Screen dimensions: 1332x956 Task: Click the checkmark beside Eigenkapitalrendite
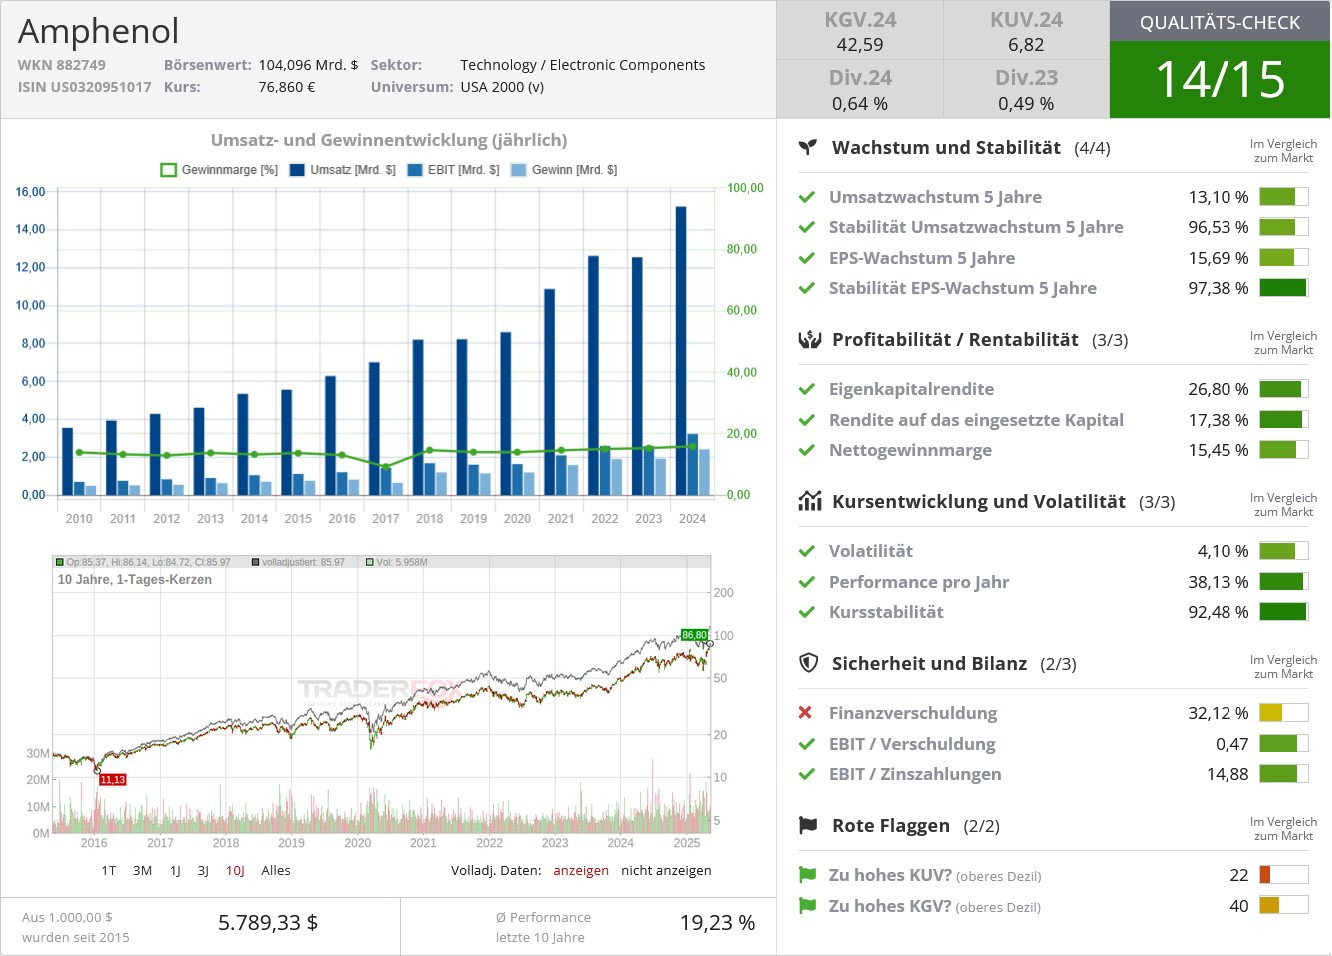pyautogui.click(x=807, y=389)
